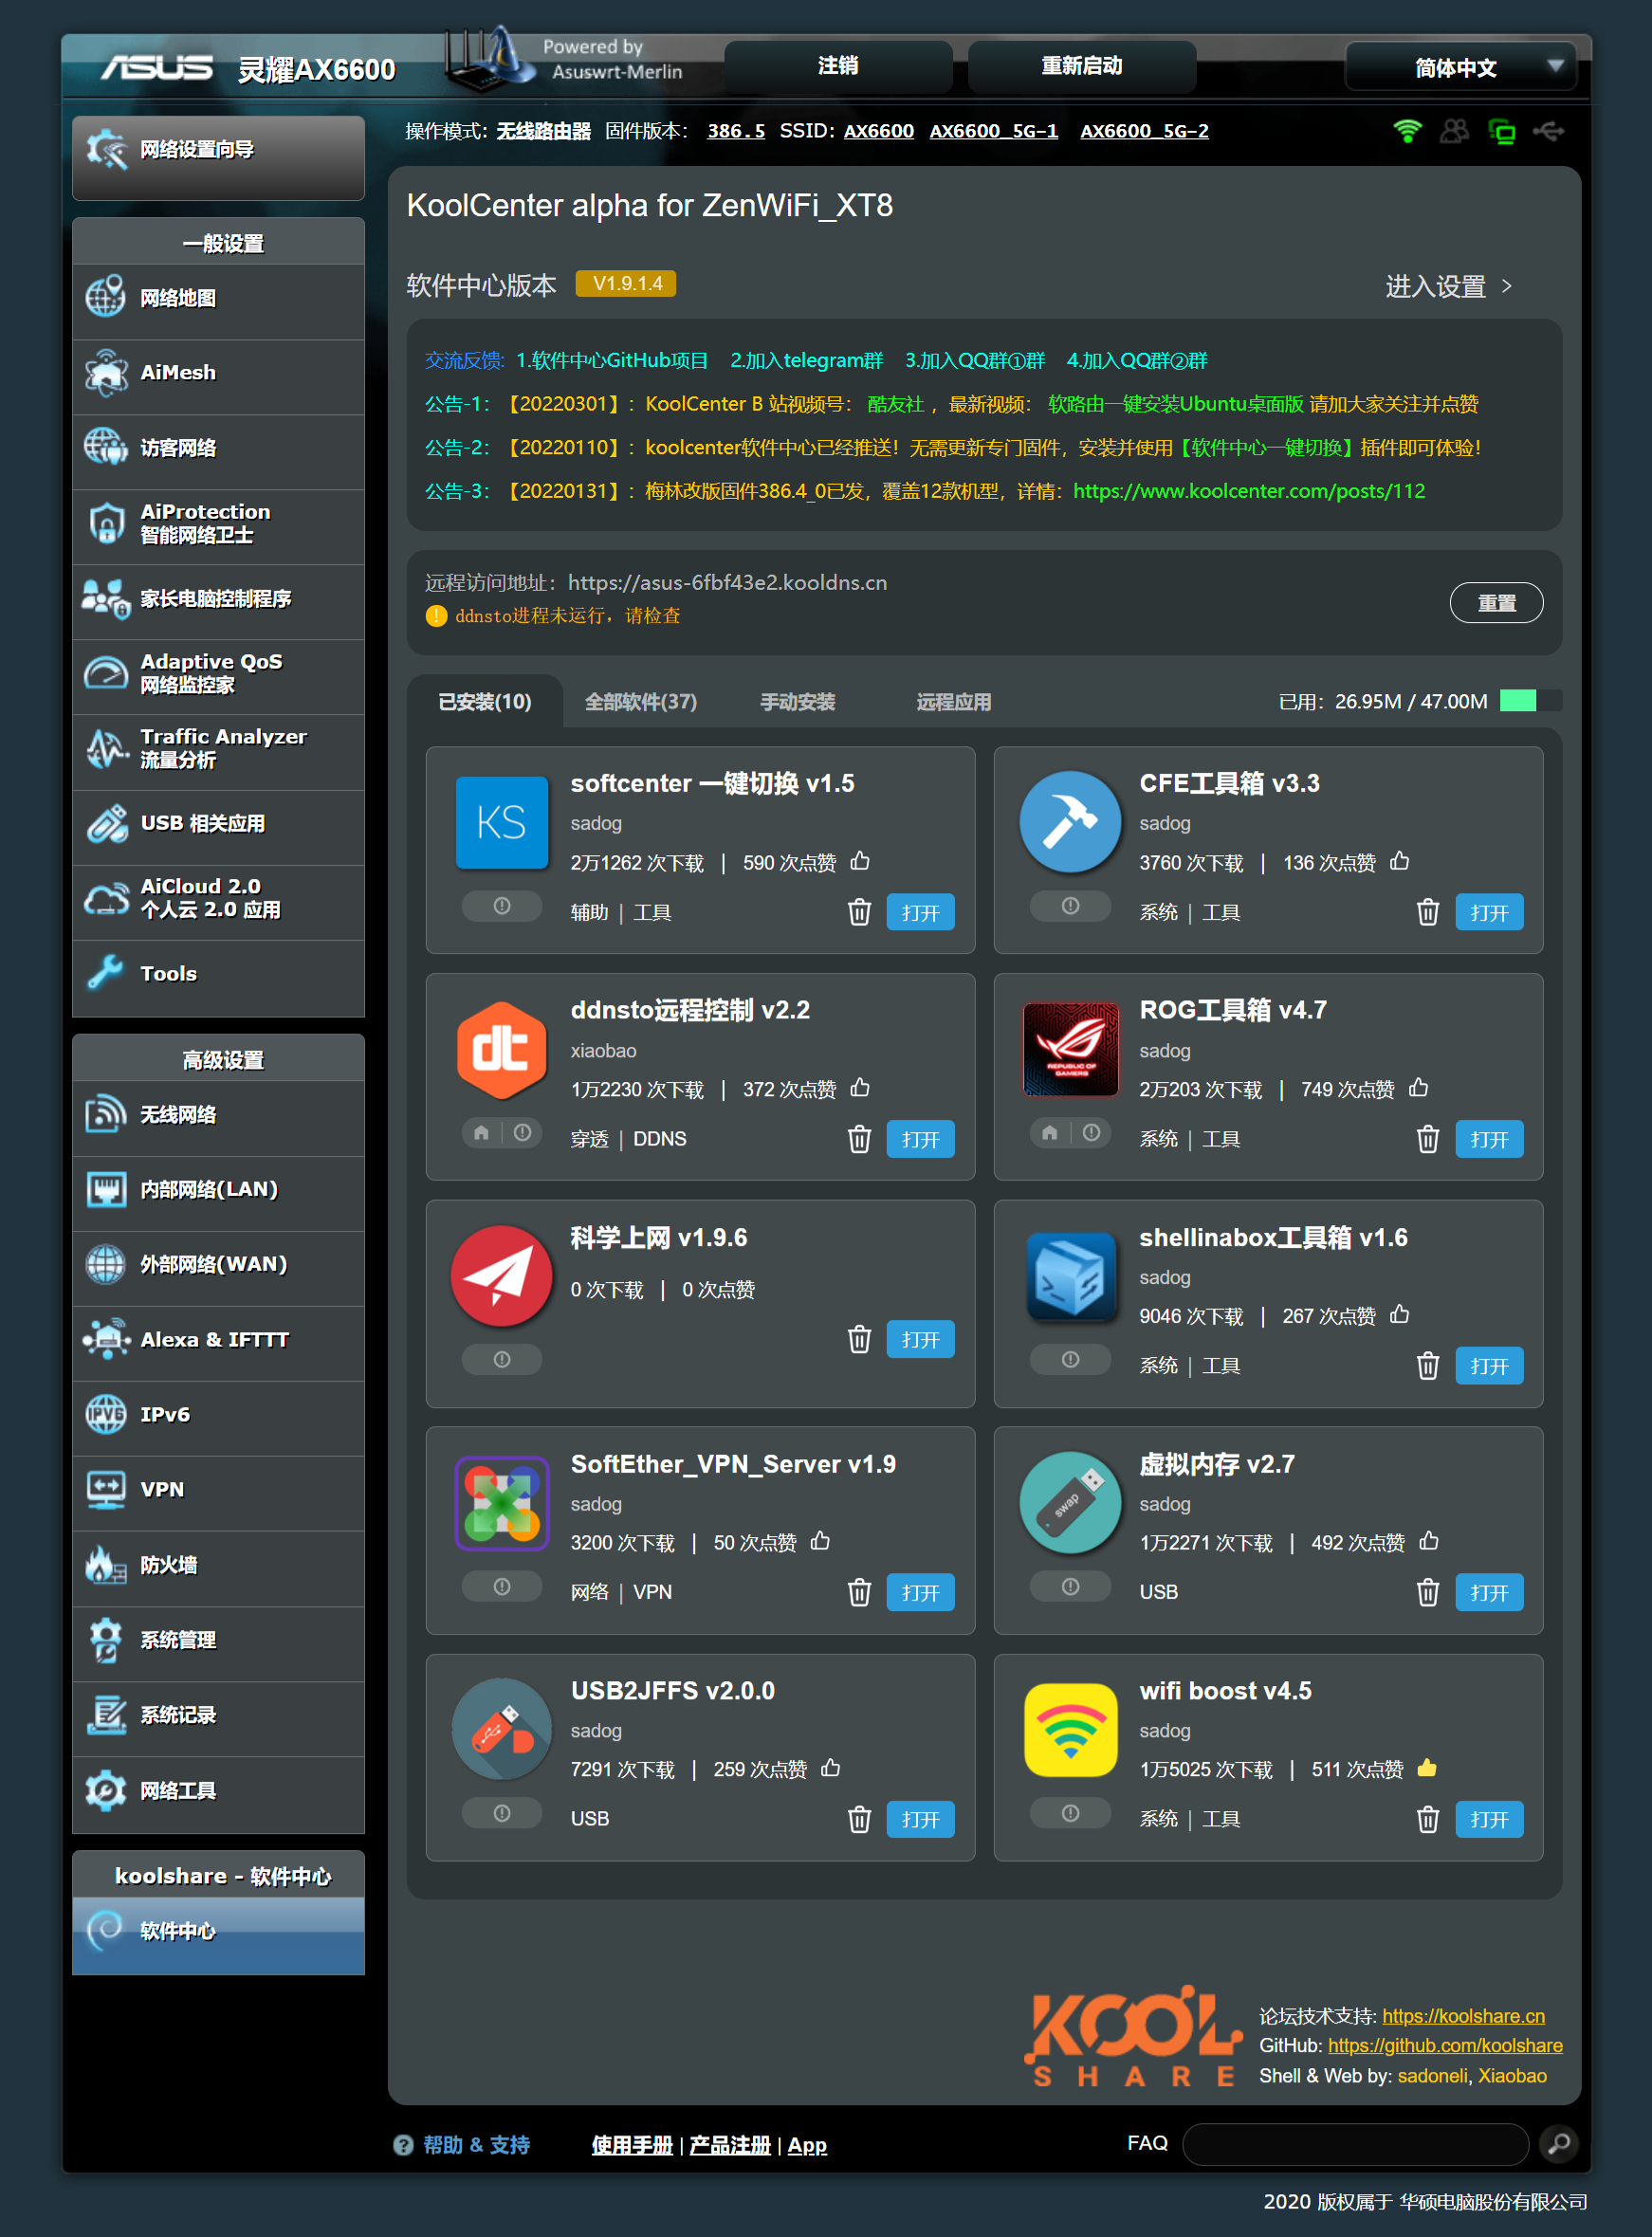Click the info pill under 虚拟内存 icon

click(1070, 1586)
